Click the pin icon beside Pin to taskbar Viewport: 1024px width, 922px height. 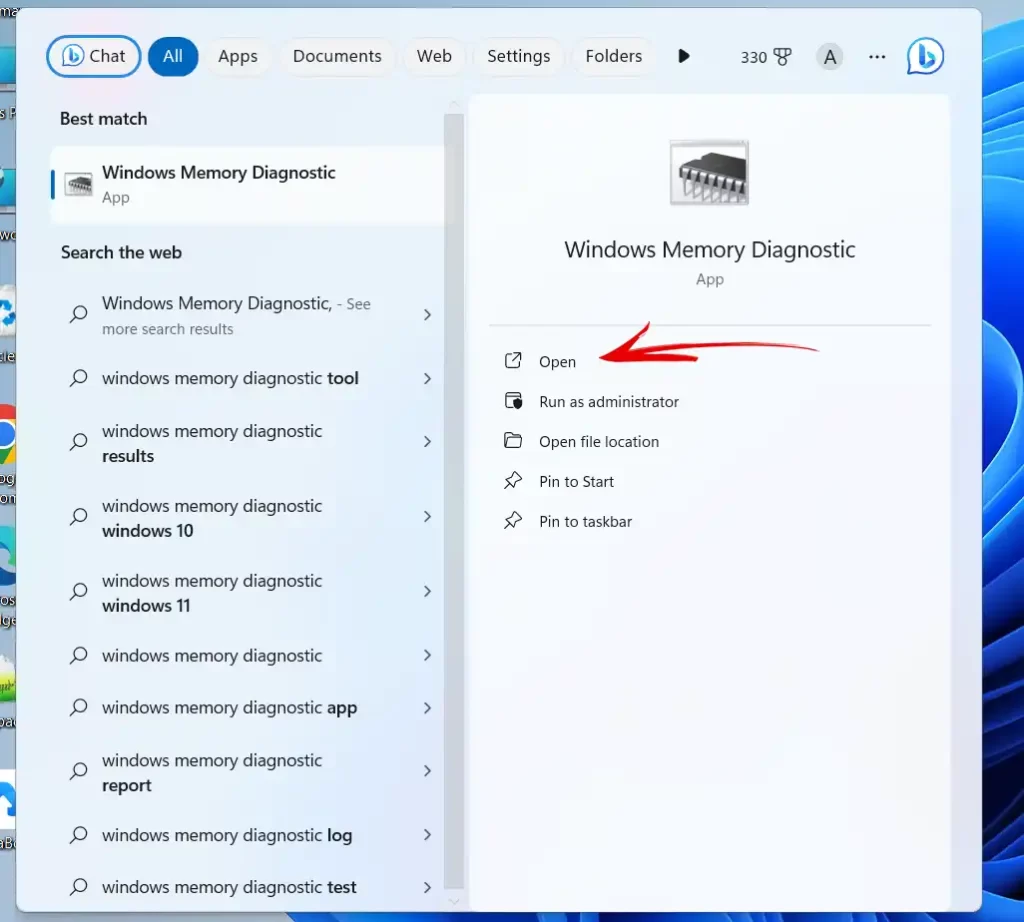click(x=513, y=520)
